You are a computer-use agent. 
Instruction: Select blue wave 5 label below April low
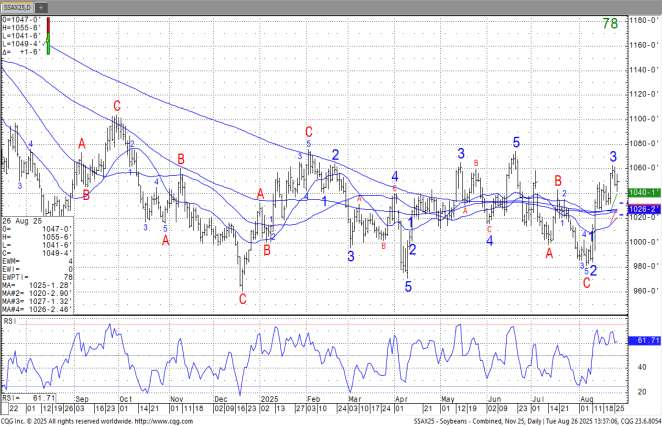(408, 287)
